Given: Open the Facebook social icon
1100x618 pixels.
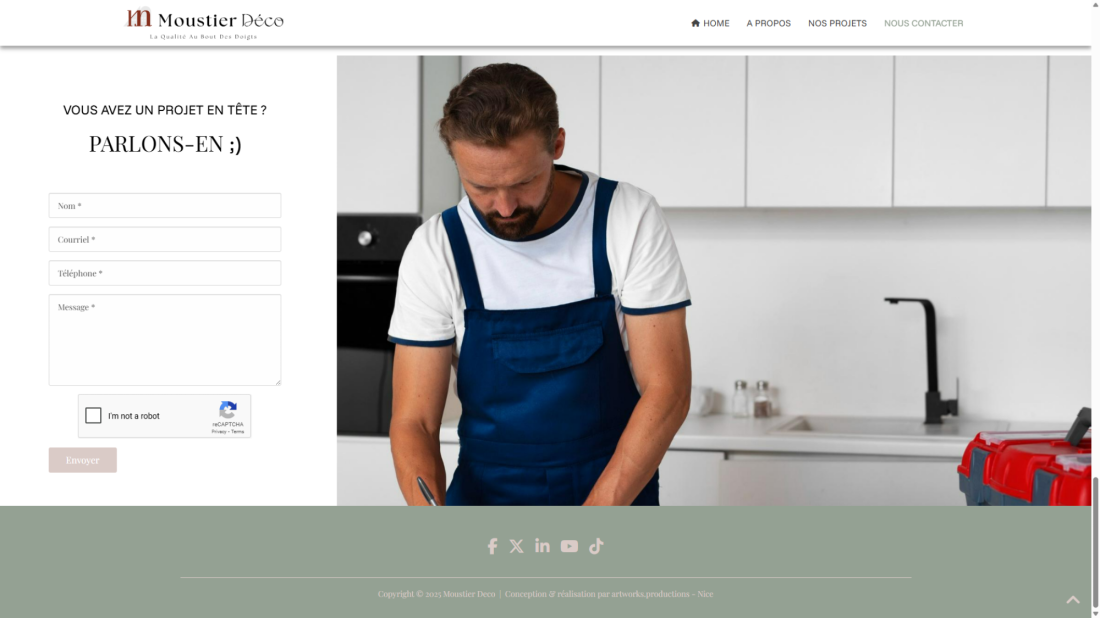Looking at the screenshot, I should coord(492,546).
